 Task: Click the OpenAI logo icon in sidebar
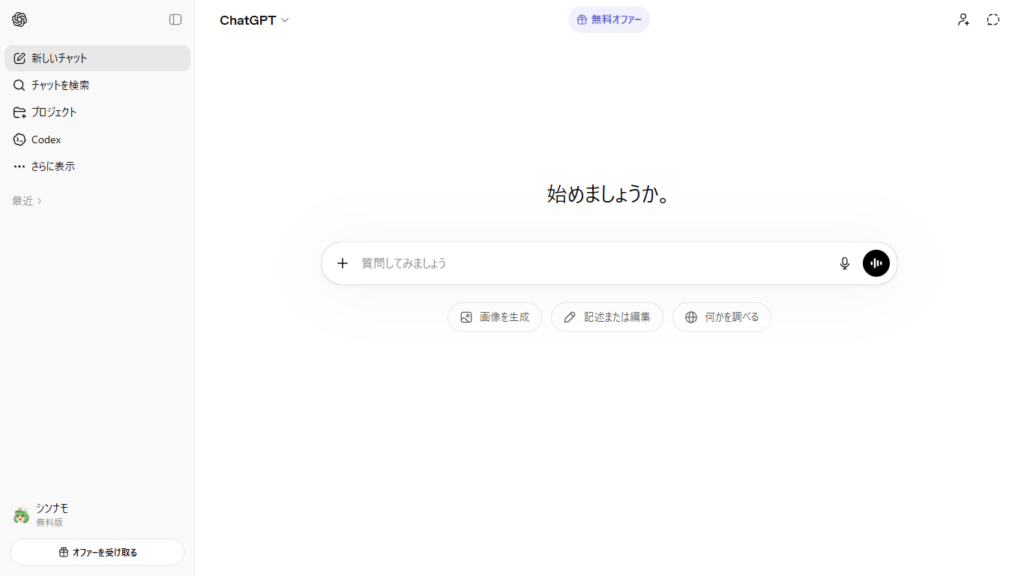20,20
